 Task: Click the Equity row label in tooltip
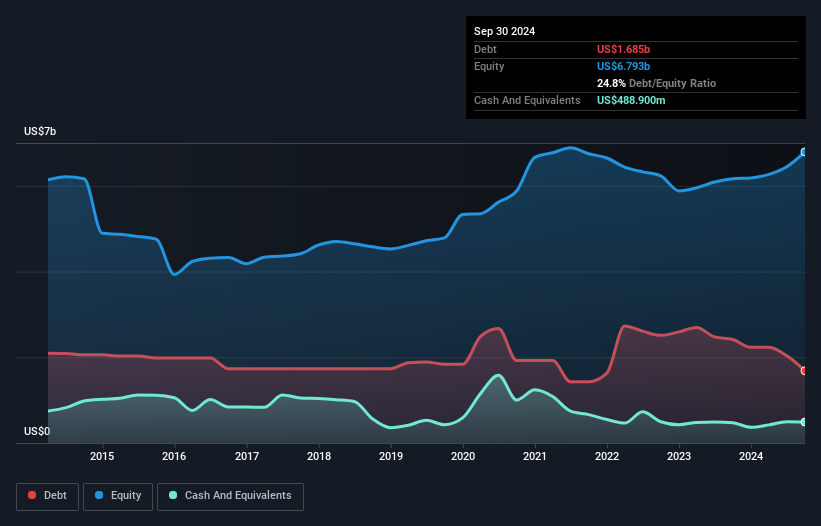(x=489, y=66)
